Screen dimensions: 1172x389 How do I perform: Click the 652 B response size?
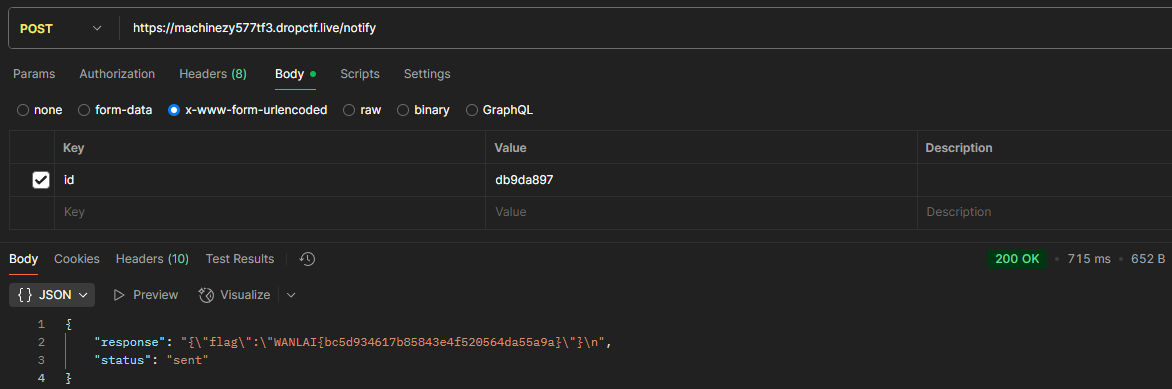coord(1148,259)
